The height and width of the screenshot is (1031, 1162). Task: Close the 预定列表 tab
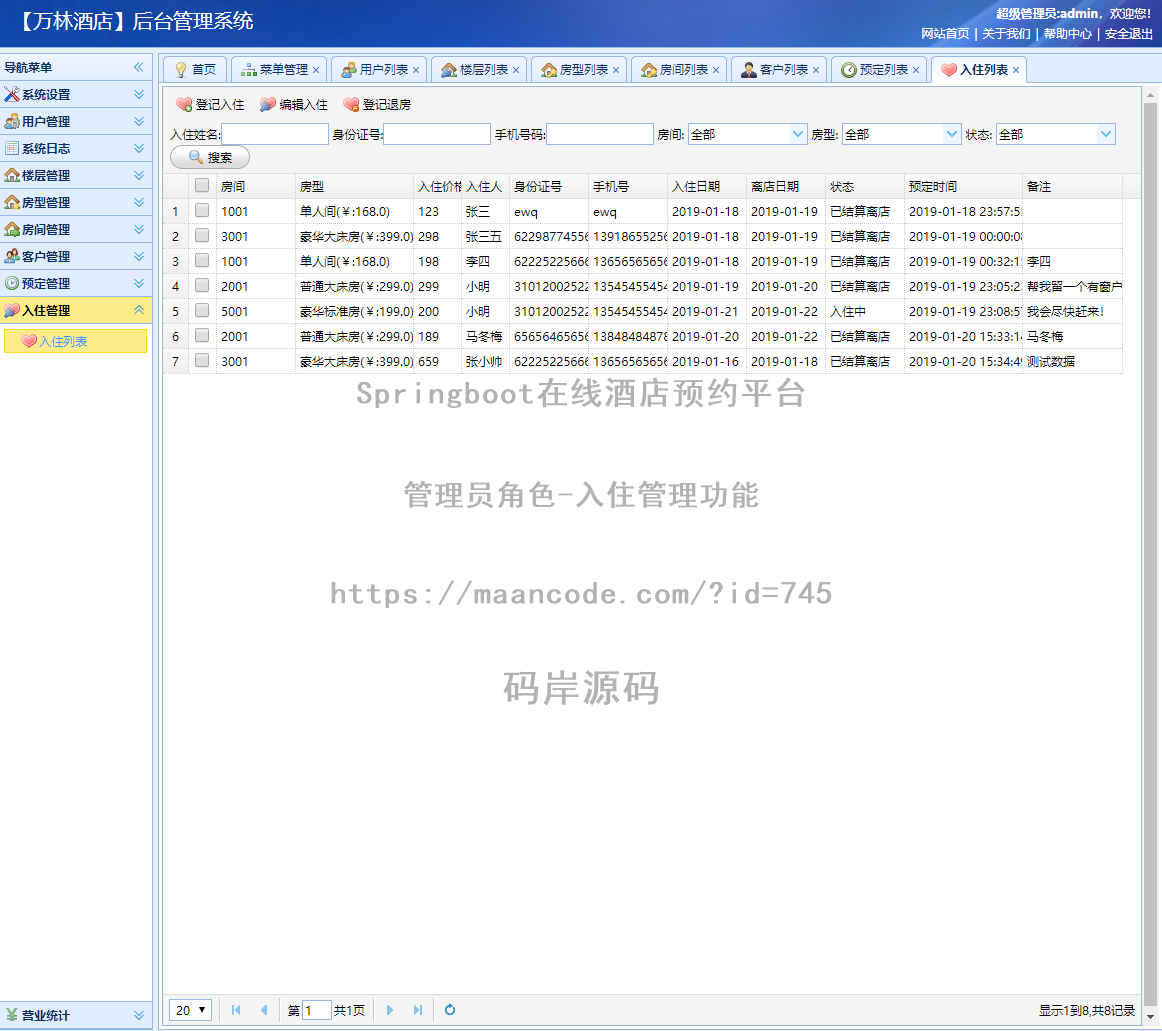[916, 70]
